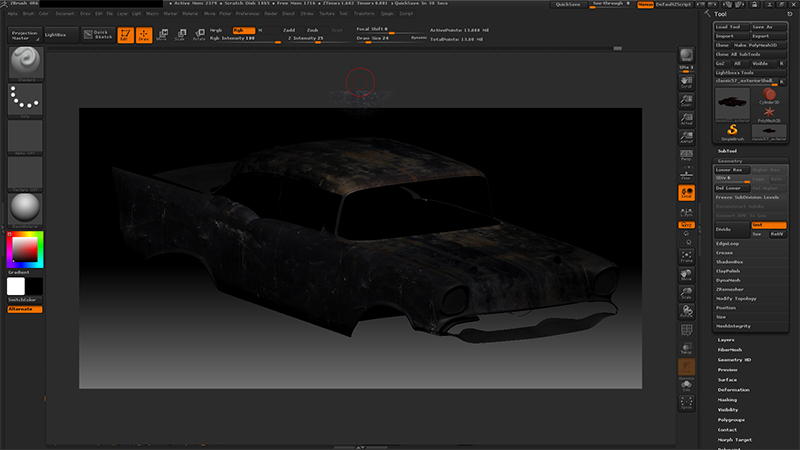
Task: Select the Cylinder3D tool icon
Action: [769, 96]
